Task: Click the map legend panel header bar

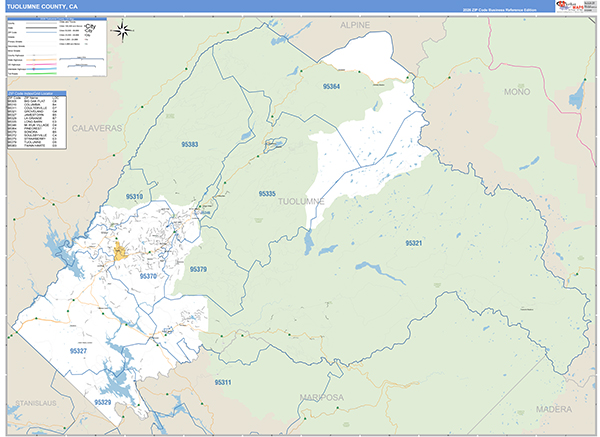Action: (x=57, y=18)
